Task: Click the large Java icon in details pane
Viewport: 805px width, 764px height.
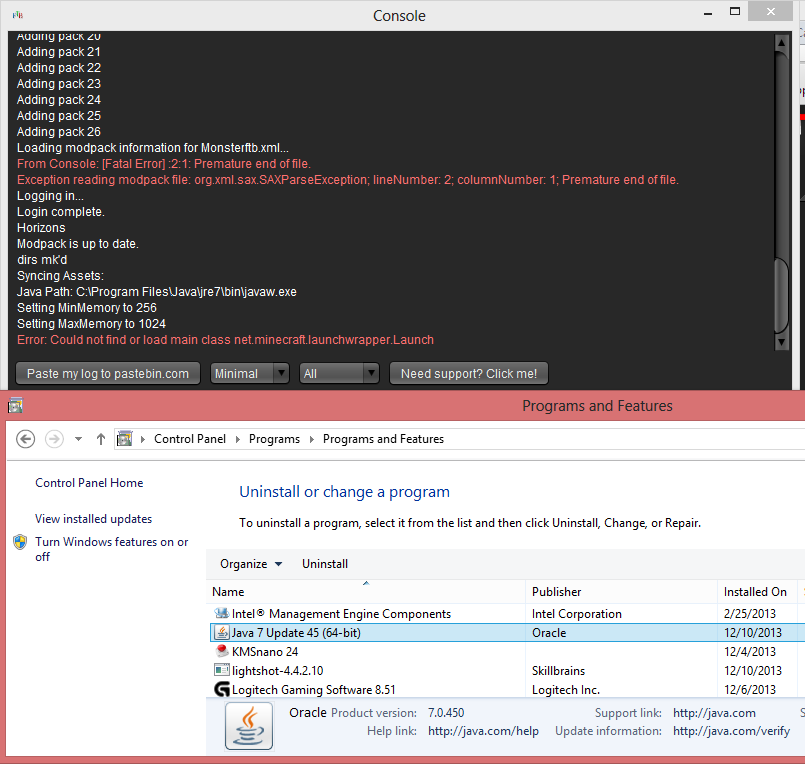Action: click(x=249, y=726)
